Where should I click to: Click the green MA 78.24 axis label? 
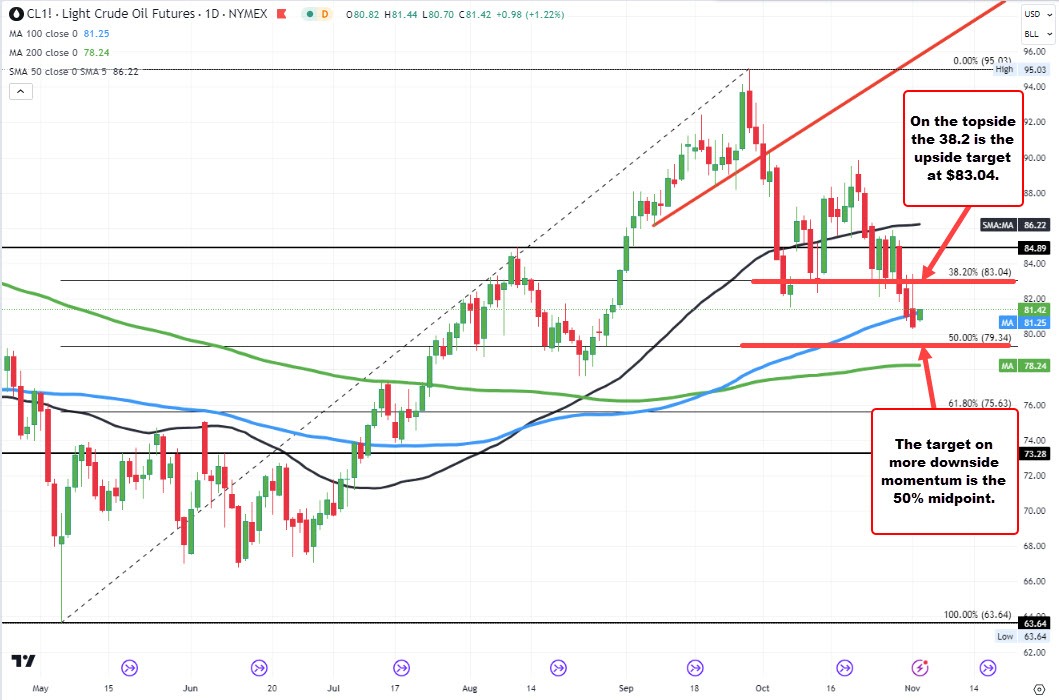[1025, 366]
